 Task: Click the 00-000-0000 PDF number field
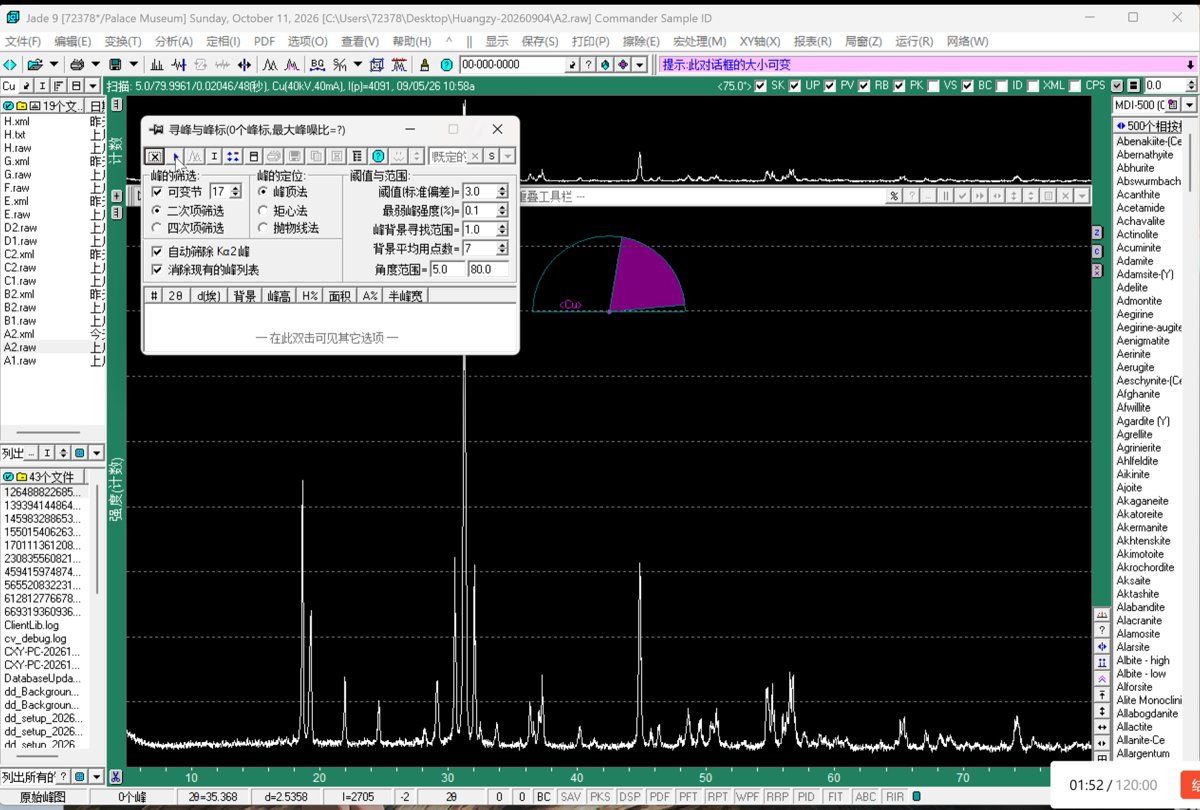pyautogui.click(x=511, y=64)
